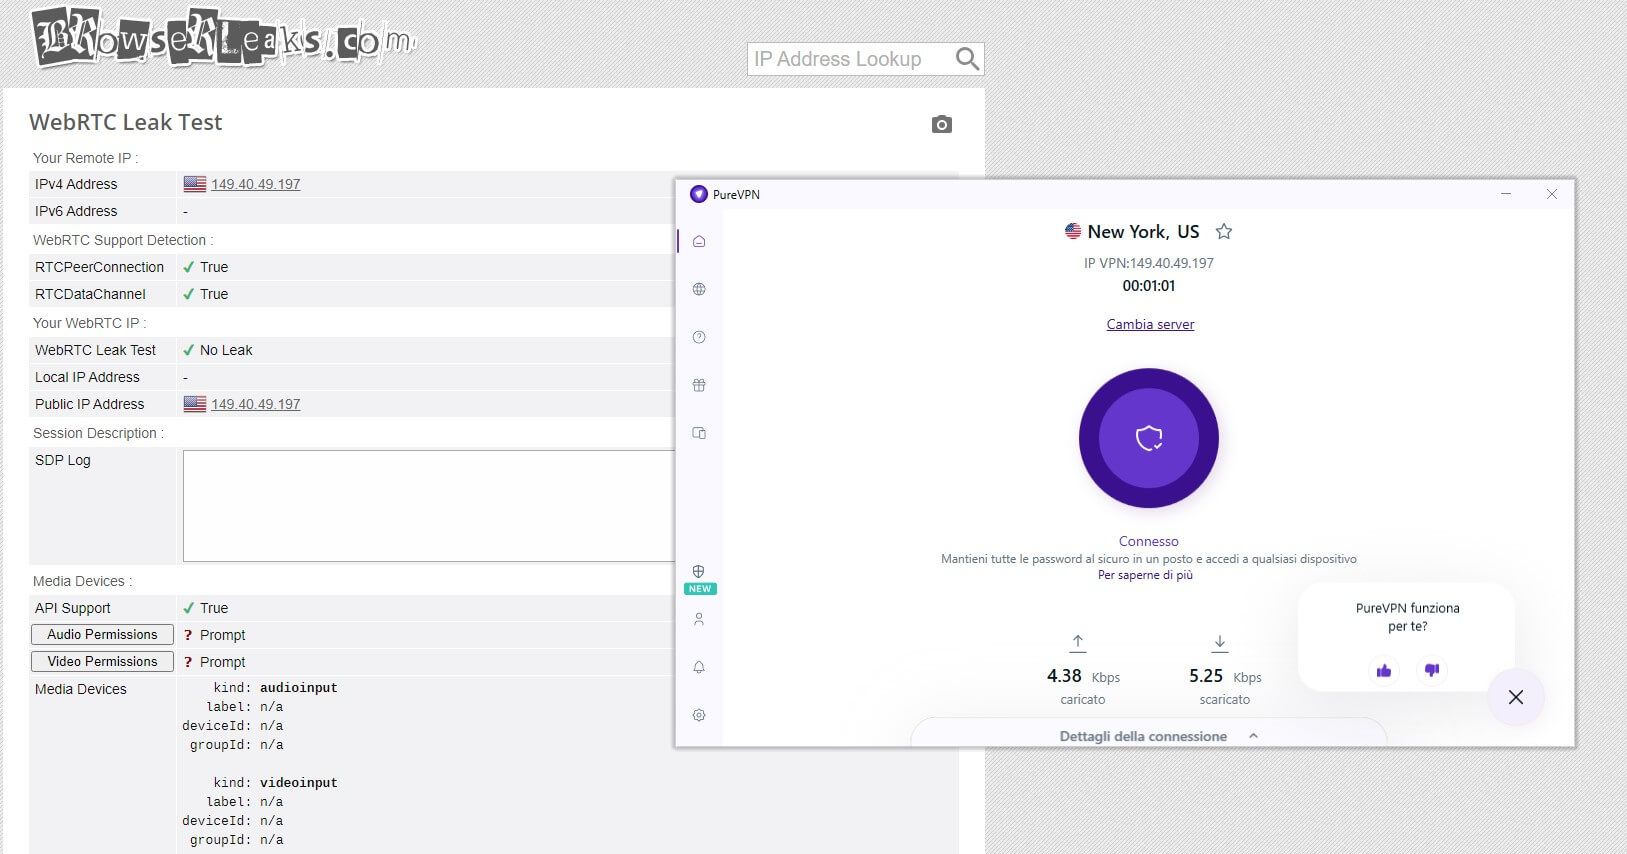The width and height of the screenshot is (1627, 854).
Task: Open PureVPN settings gear
Action: point(699,715)
